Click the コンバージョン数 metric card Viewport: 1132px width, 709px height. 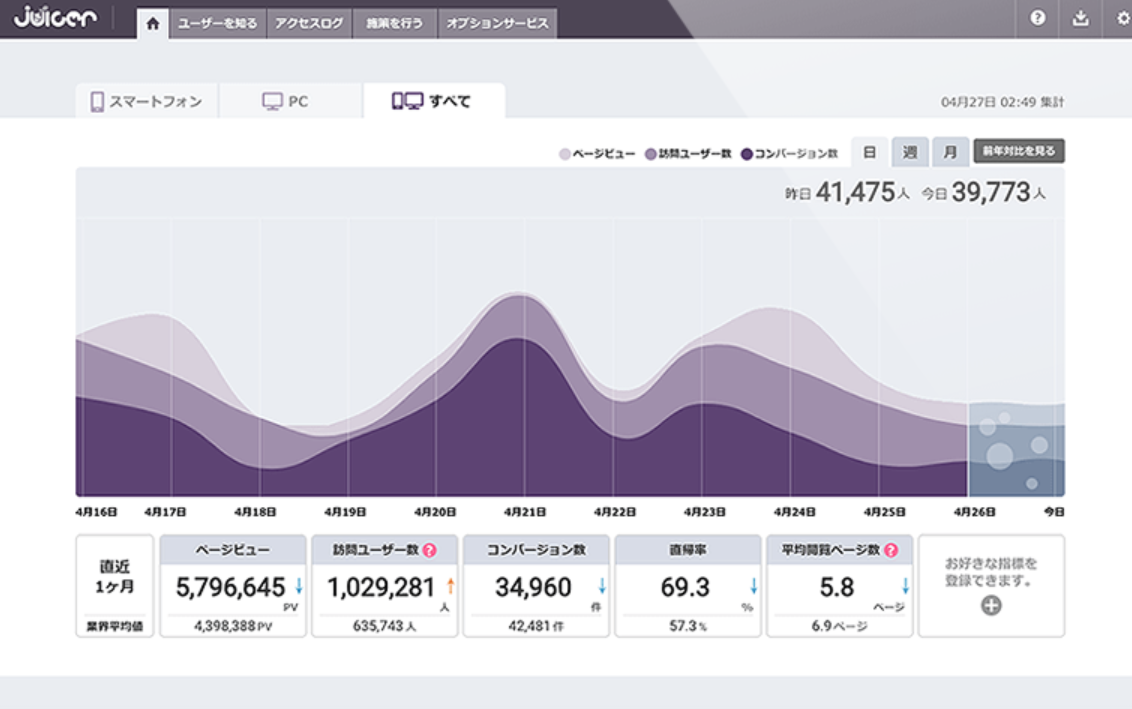[536, 587]
